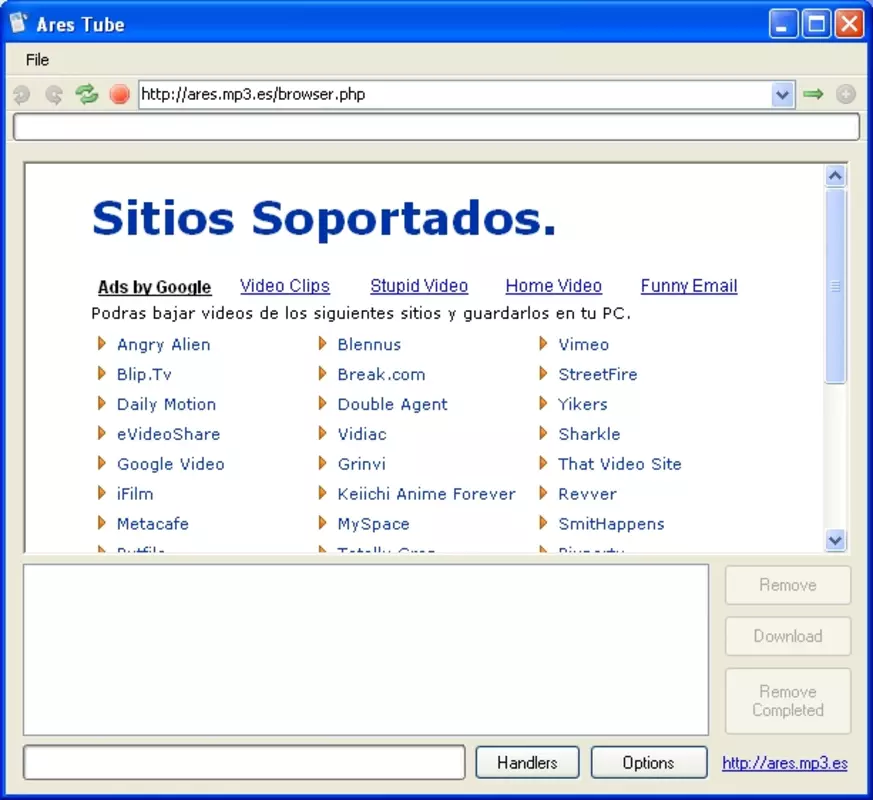Image resolution: width=873 pixels, height=800 pixels.
Task: Click the vertical scrollbar thumb
Action: (x=835, y=286)
